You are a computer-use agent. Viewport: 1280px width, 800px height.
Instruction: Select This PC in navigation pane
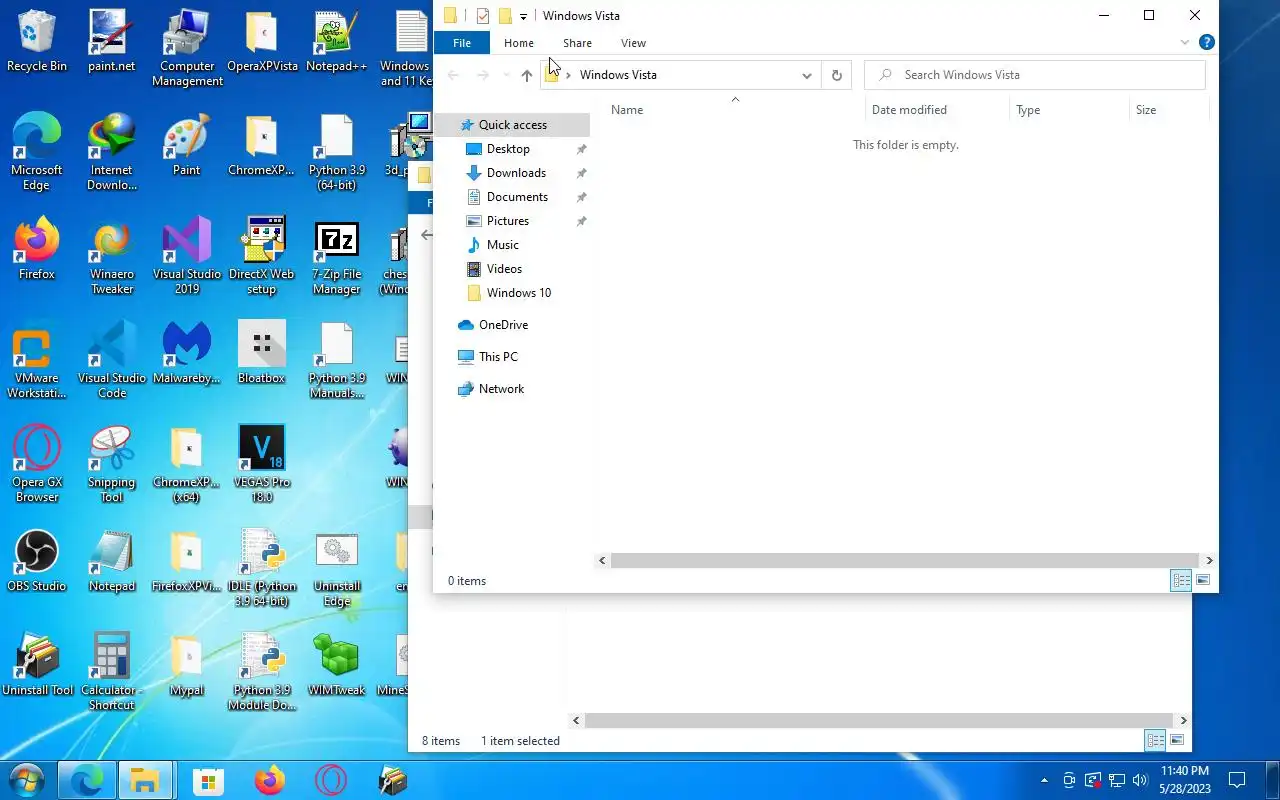(x=498, y=357)
